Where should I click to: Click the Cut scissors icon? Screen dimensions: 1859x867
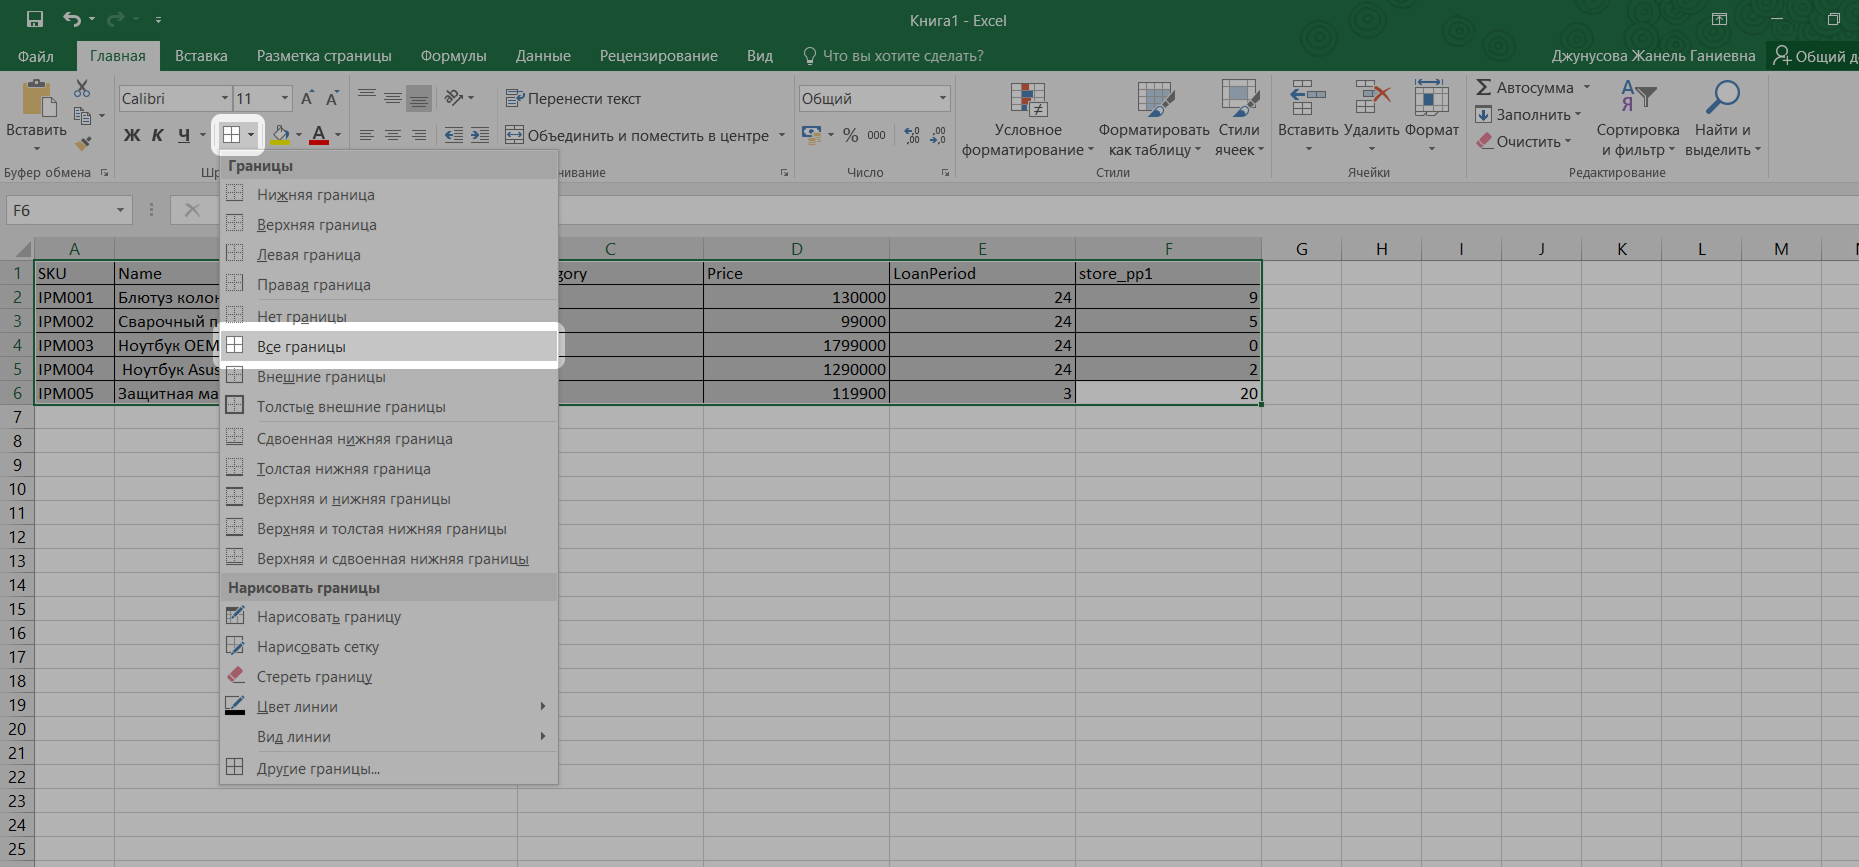(x=82, y=89)
